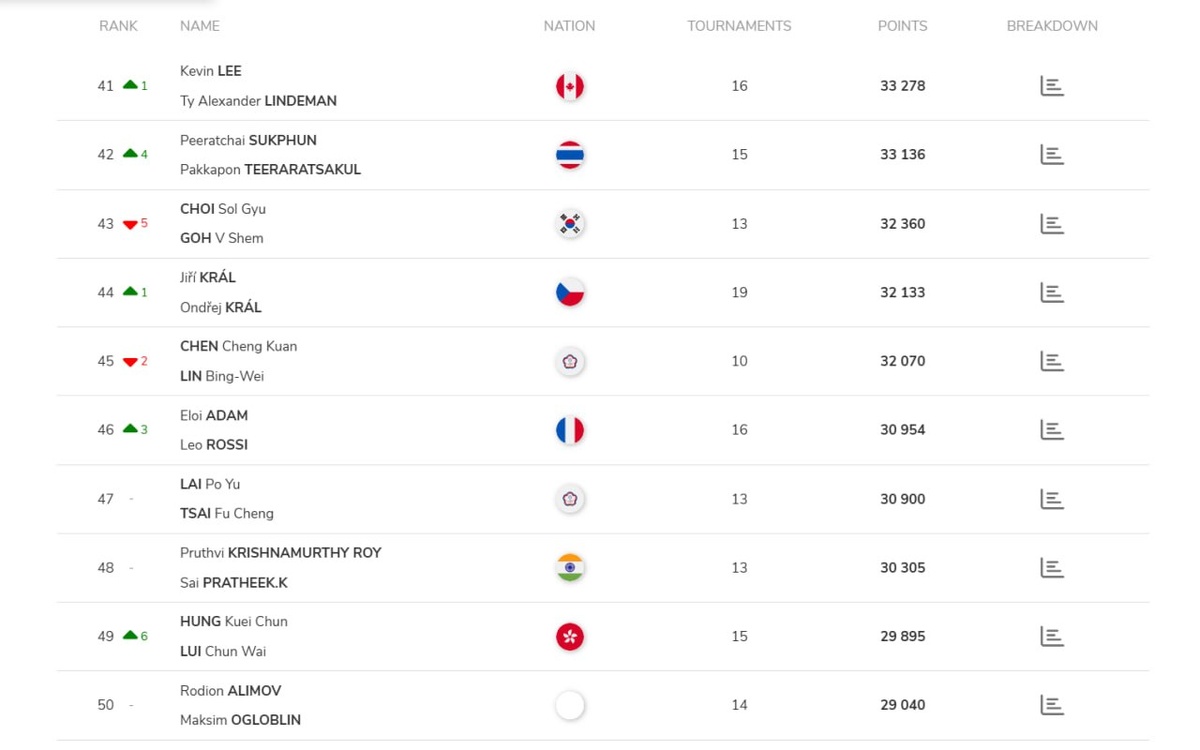Open Ty Alexander Lindeman player link
This screenshot has height=750, width=1200.
(x=258, y=101)
